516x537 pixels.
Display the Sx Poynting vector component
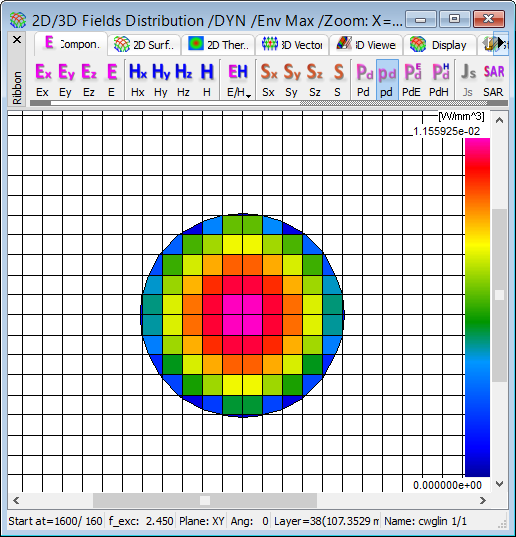(269, 80)
